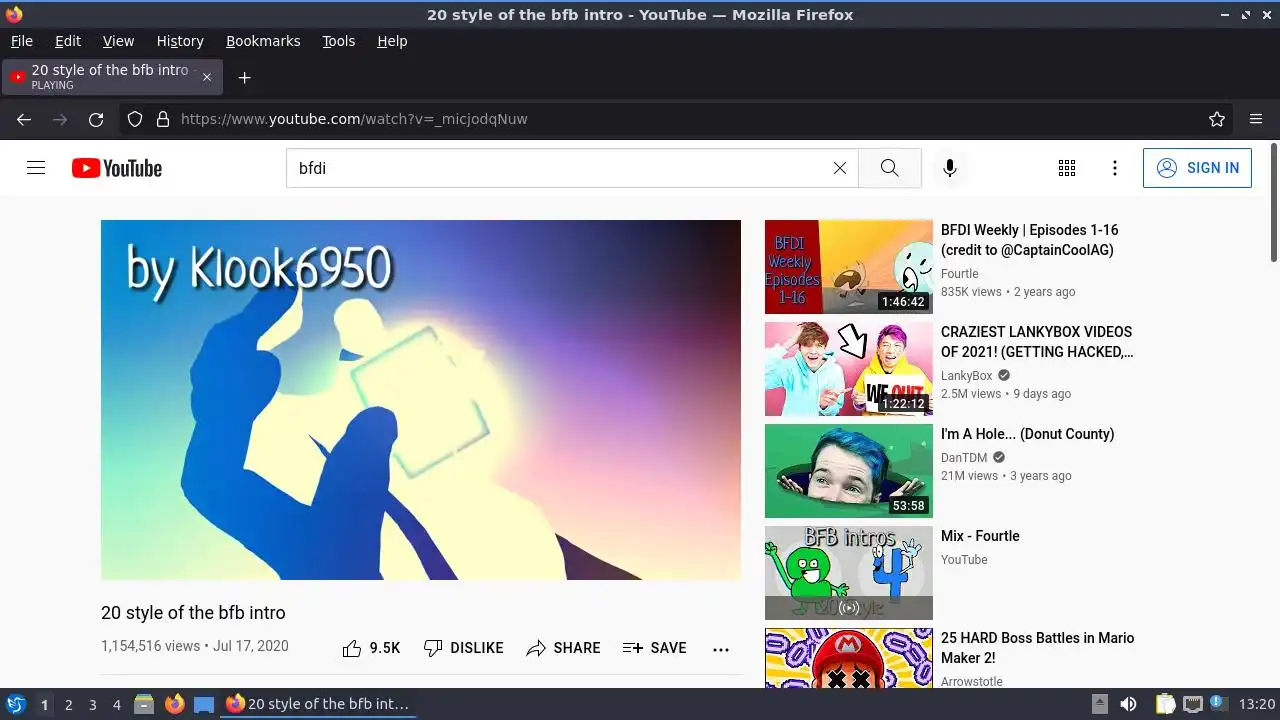Open CRAZIEST LANKYBOX VIDEOS title link

click(1037, 342)
